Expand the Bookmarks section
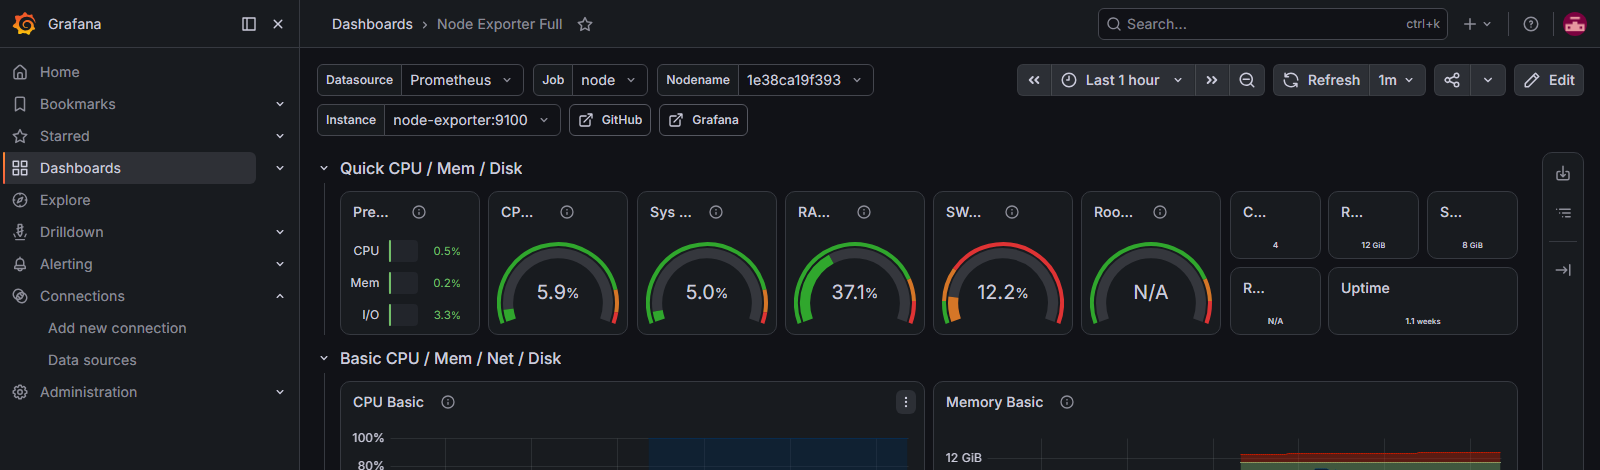The width and height of the screenshot is (1600, 470). click(x=280, y=104)
